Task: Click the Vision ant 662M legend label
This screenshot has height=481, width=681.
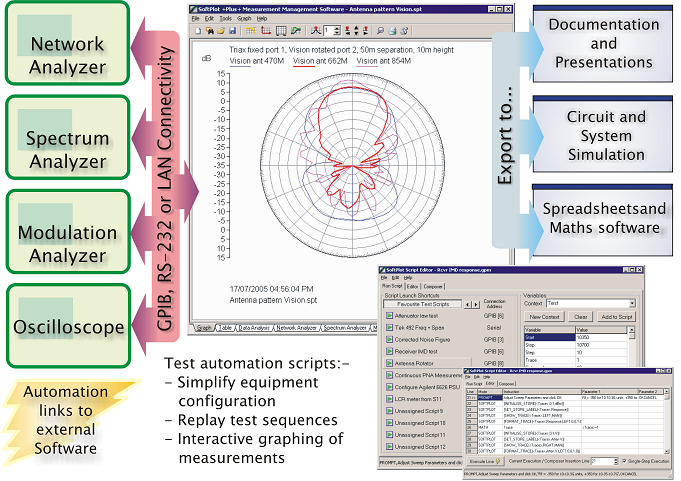Action: (x=320, y=61)
